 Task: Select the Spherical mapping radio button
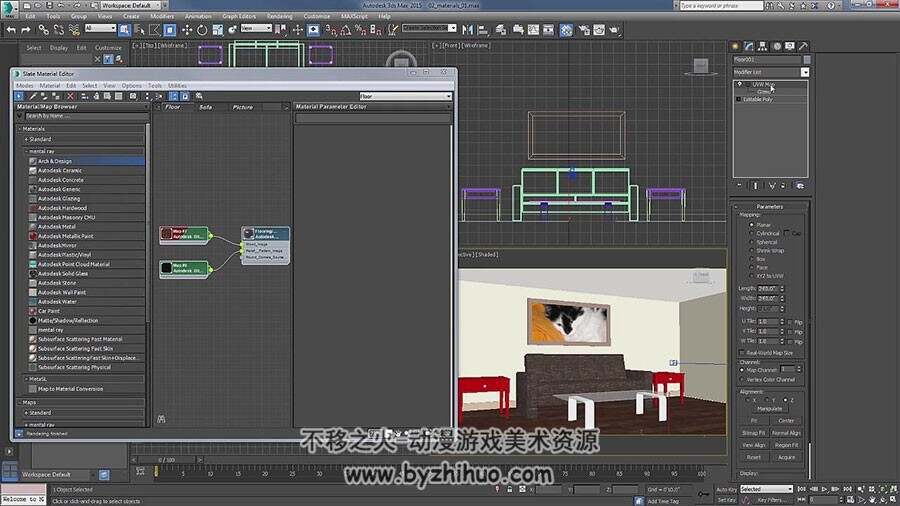(751, 242)
